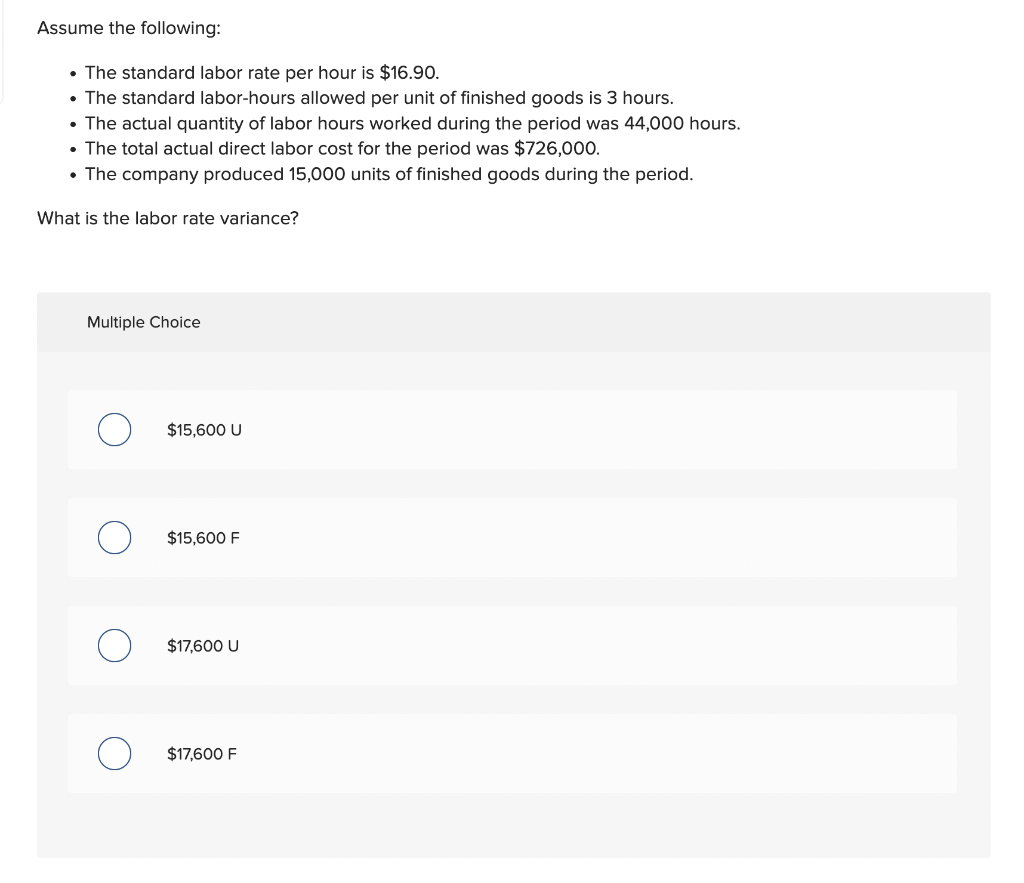Screen dimensions: 1024x883
Task: Choose the answer option labeled $17,600 F
Action: pyautogui.click(x=203, y=753)
